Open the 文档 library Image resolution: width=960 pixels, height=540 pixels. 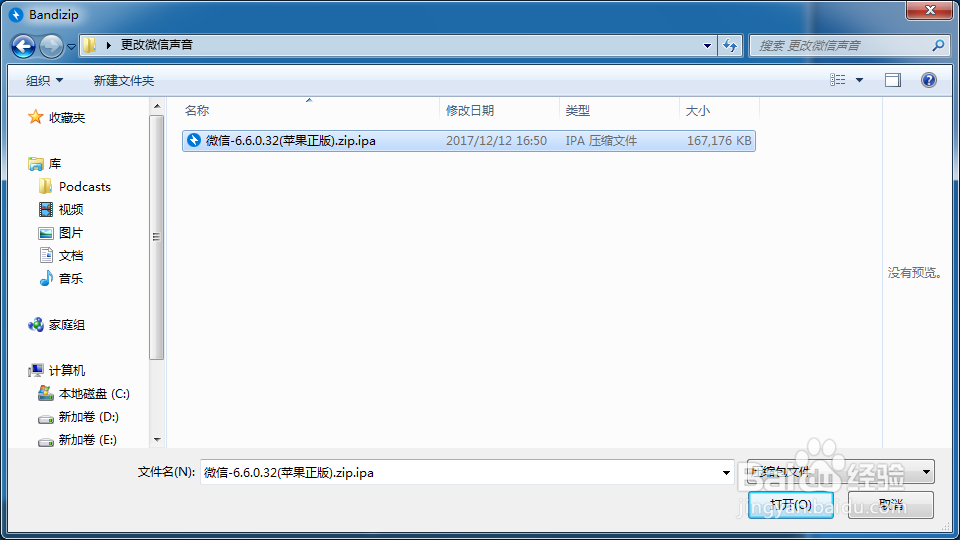tap(70, 255)
